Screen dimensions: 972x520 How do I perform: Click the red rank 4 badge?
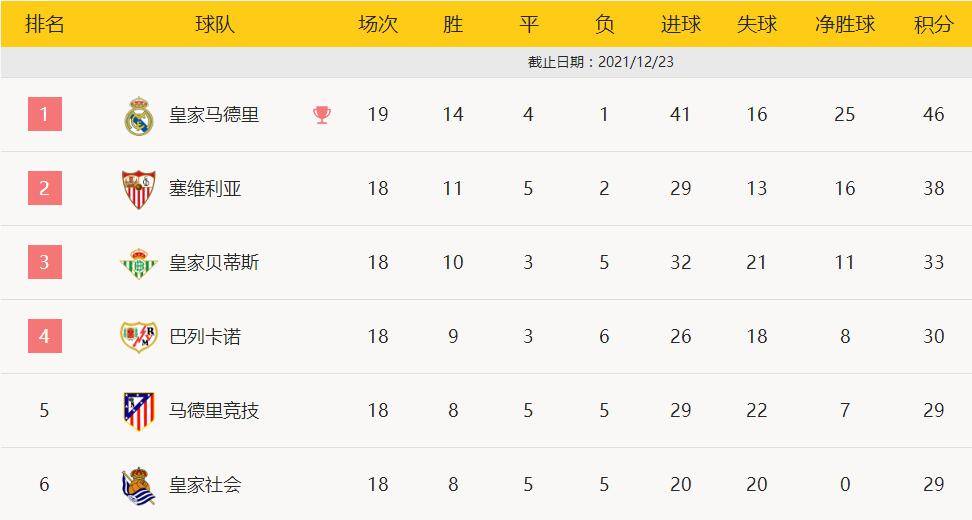(x=45, y=337)
